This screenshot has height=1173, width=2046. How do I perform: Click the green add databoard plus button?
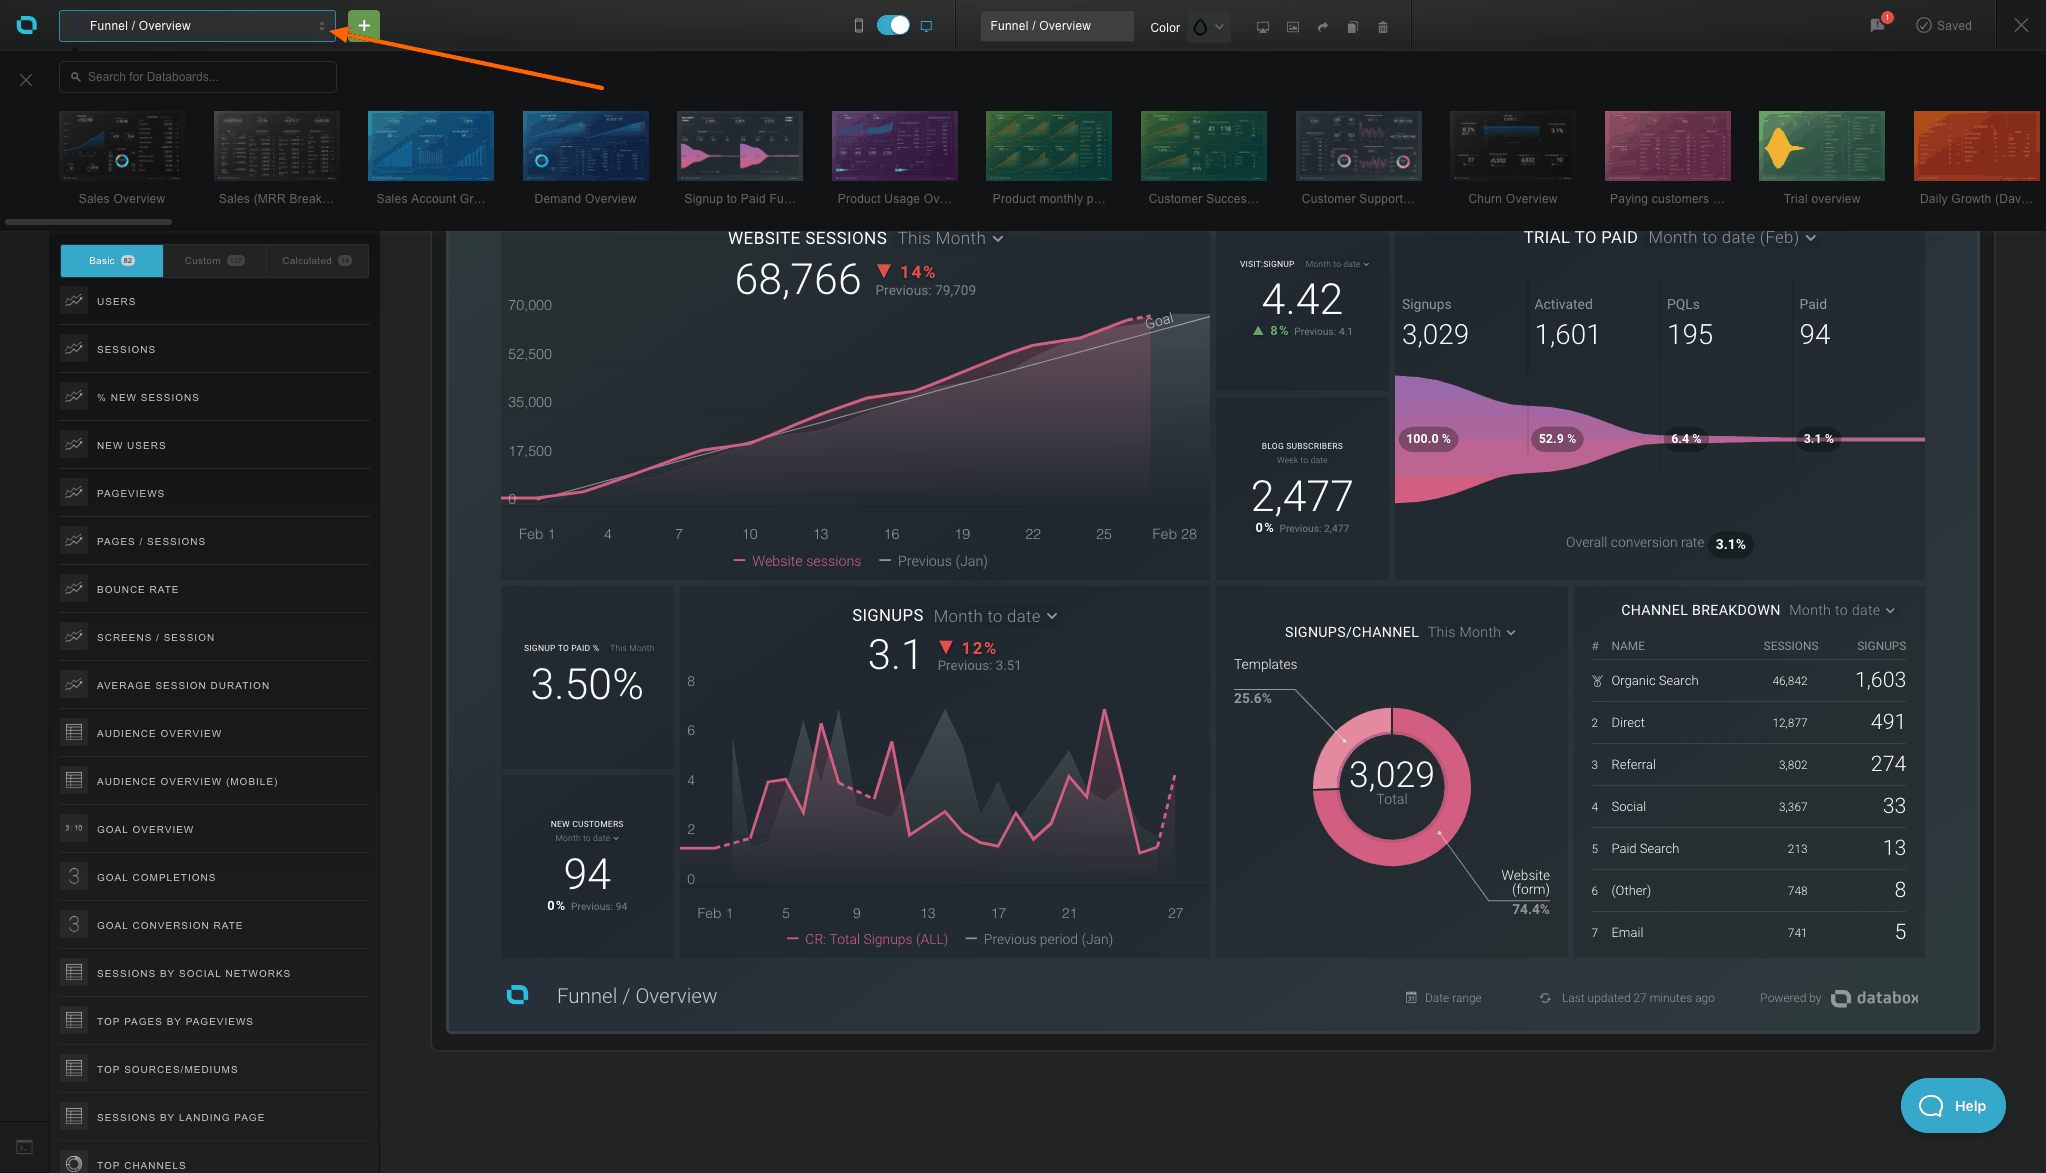click(364, 25)
